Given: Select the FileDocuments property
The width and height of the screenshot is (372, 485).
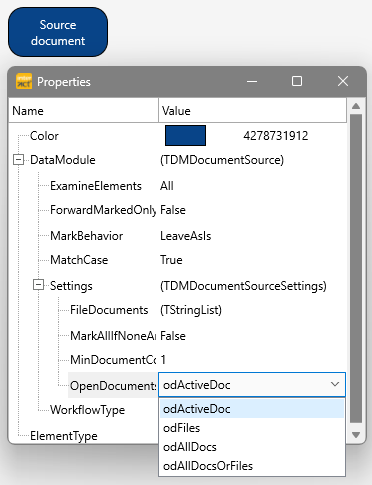Looking at the screenshot, I should pyautogui.click(x=109, y=310).
